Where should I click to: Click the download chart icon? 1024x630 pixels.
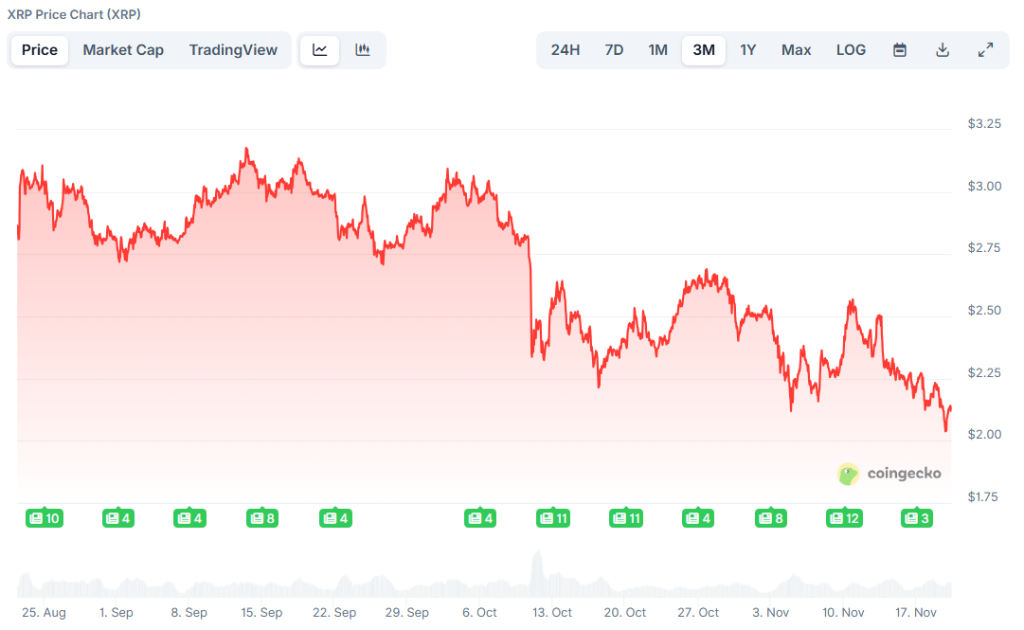pyautogui.click(x=942, y=49)
